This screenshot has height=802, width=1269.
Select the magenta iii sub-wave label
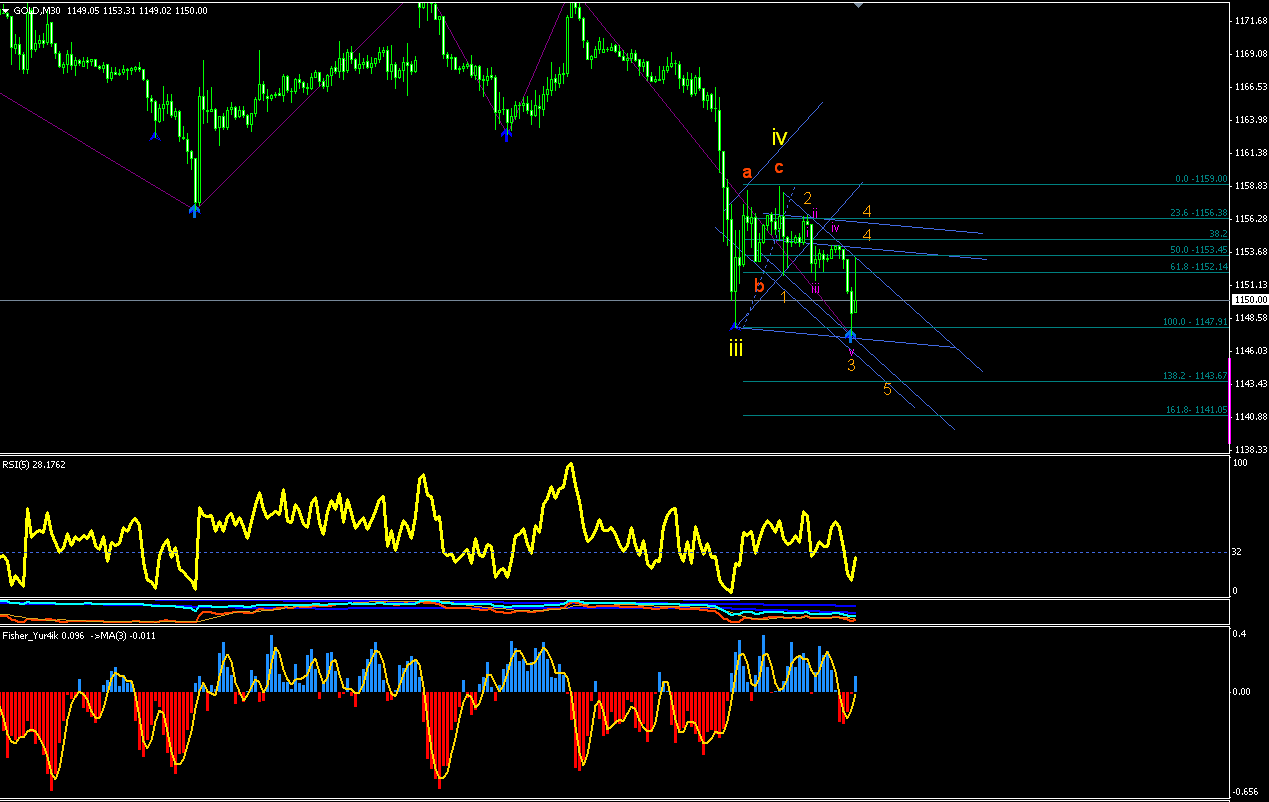click(x=816, y=289)
